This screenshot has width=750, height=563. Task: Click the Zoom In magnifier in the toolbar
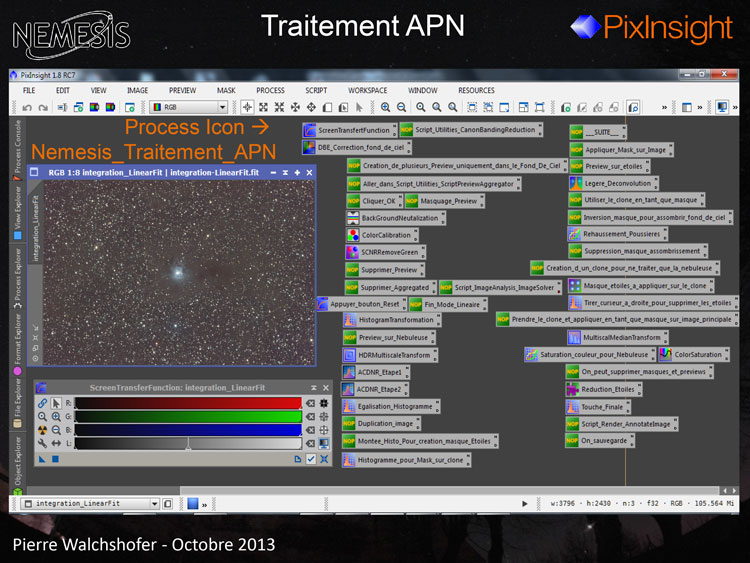[x=386, y=107]
